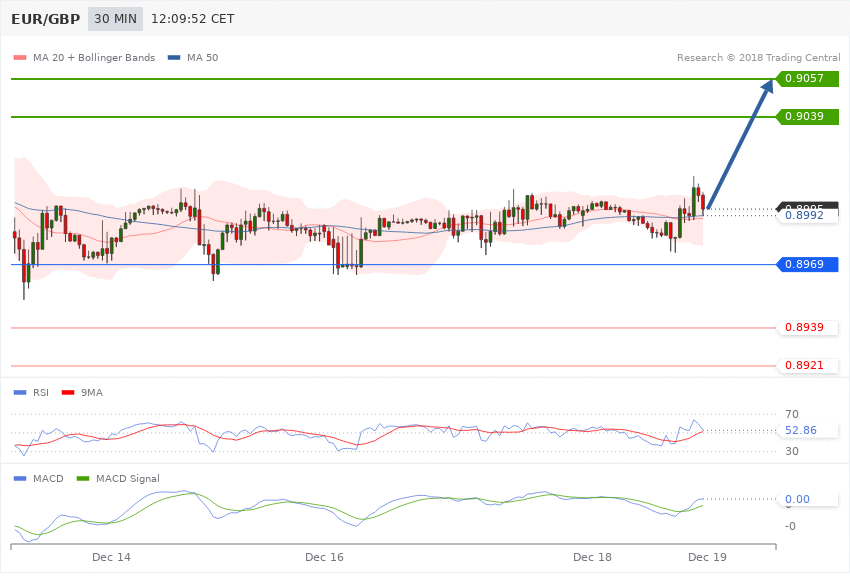Image resolution: width=850 pixels, height=576 pixels.
Task: Click the Dec 16 date label
Action: 324,558
